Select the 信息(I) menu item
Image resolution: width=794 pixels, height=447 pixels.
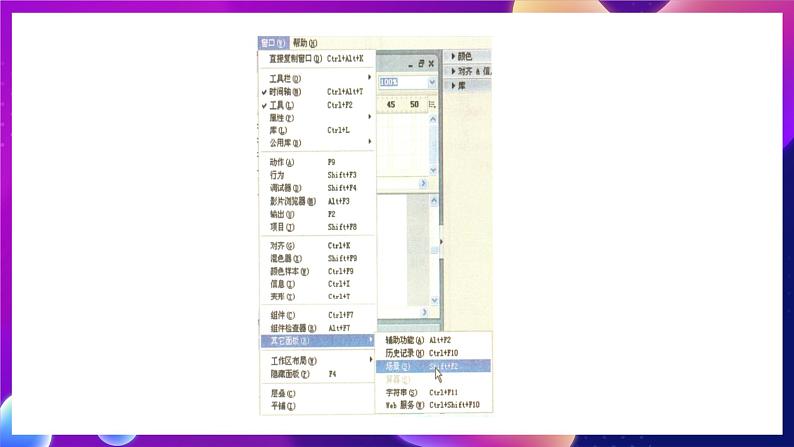[x=317, y=284]
